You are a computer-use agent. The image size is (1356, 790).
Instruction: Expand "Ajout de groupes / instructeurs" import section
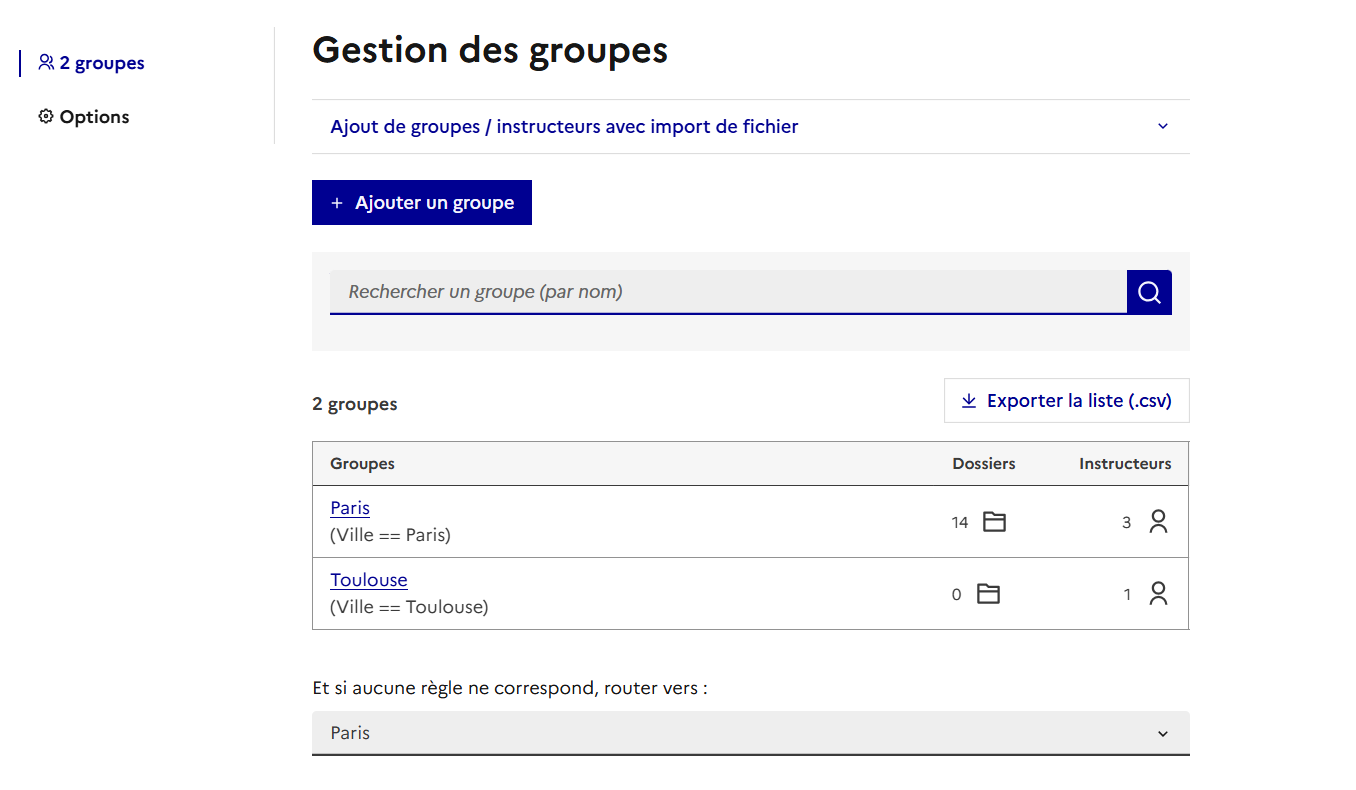click(564, 127)
